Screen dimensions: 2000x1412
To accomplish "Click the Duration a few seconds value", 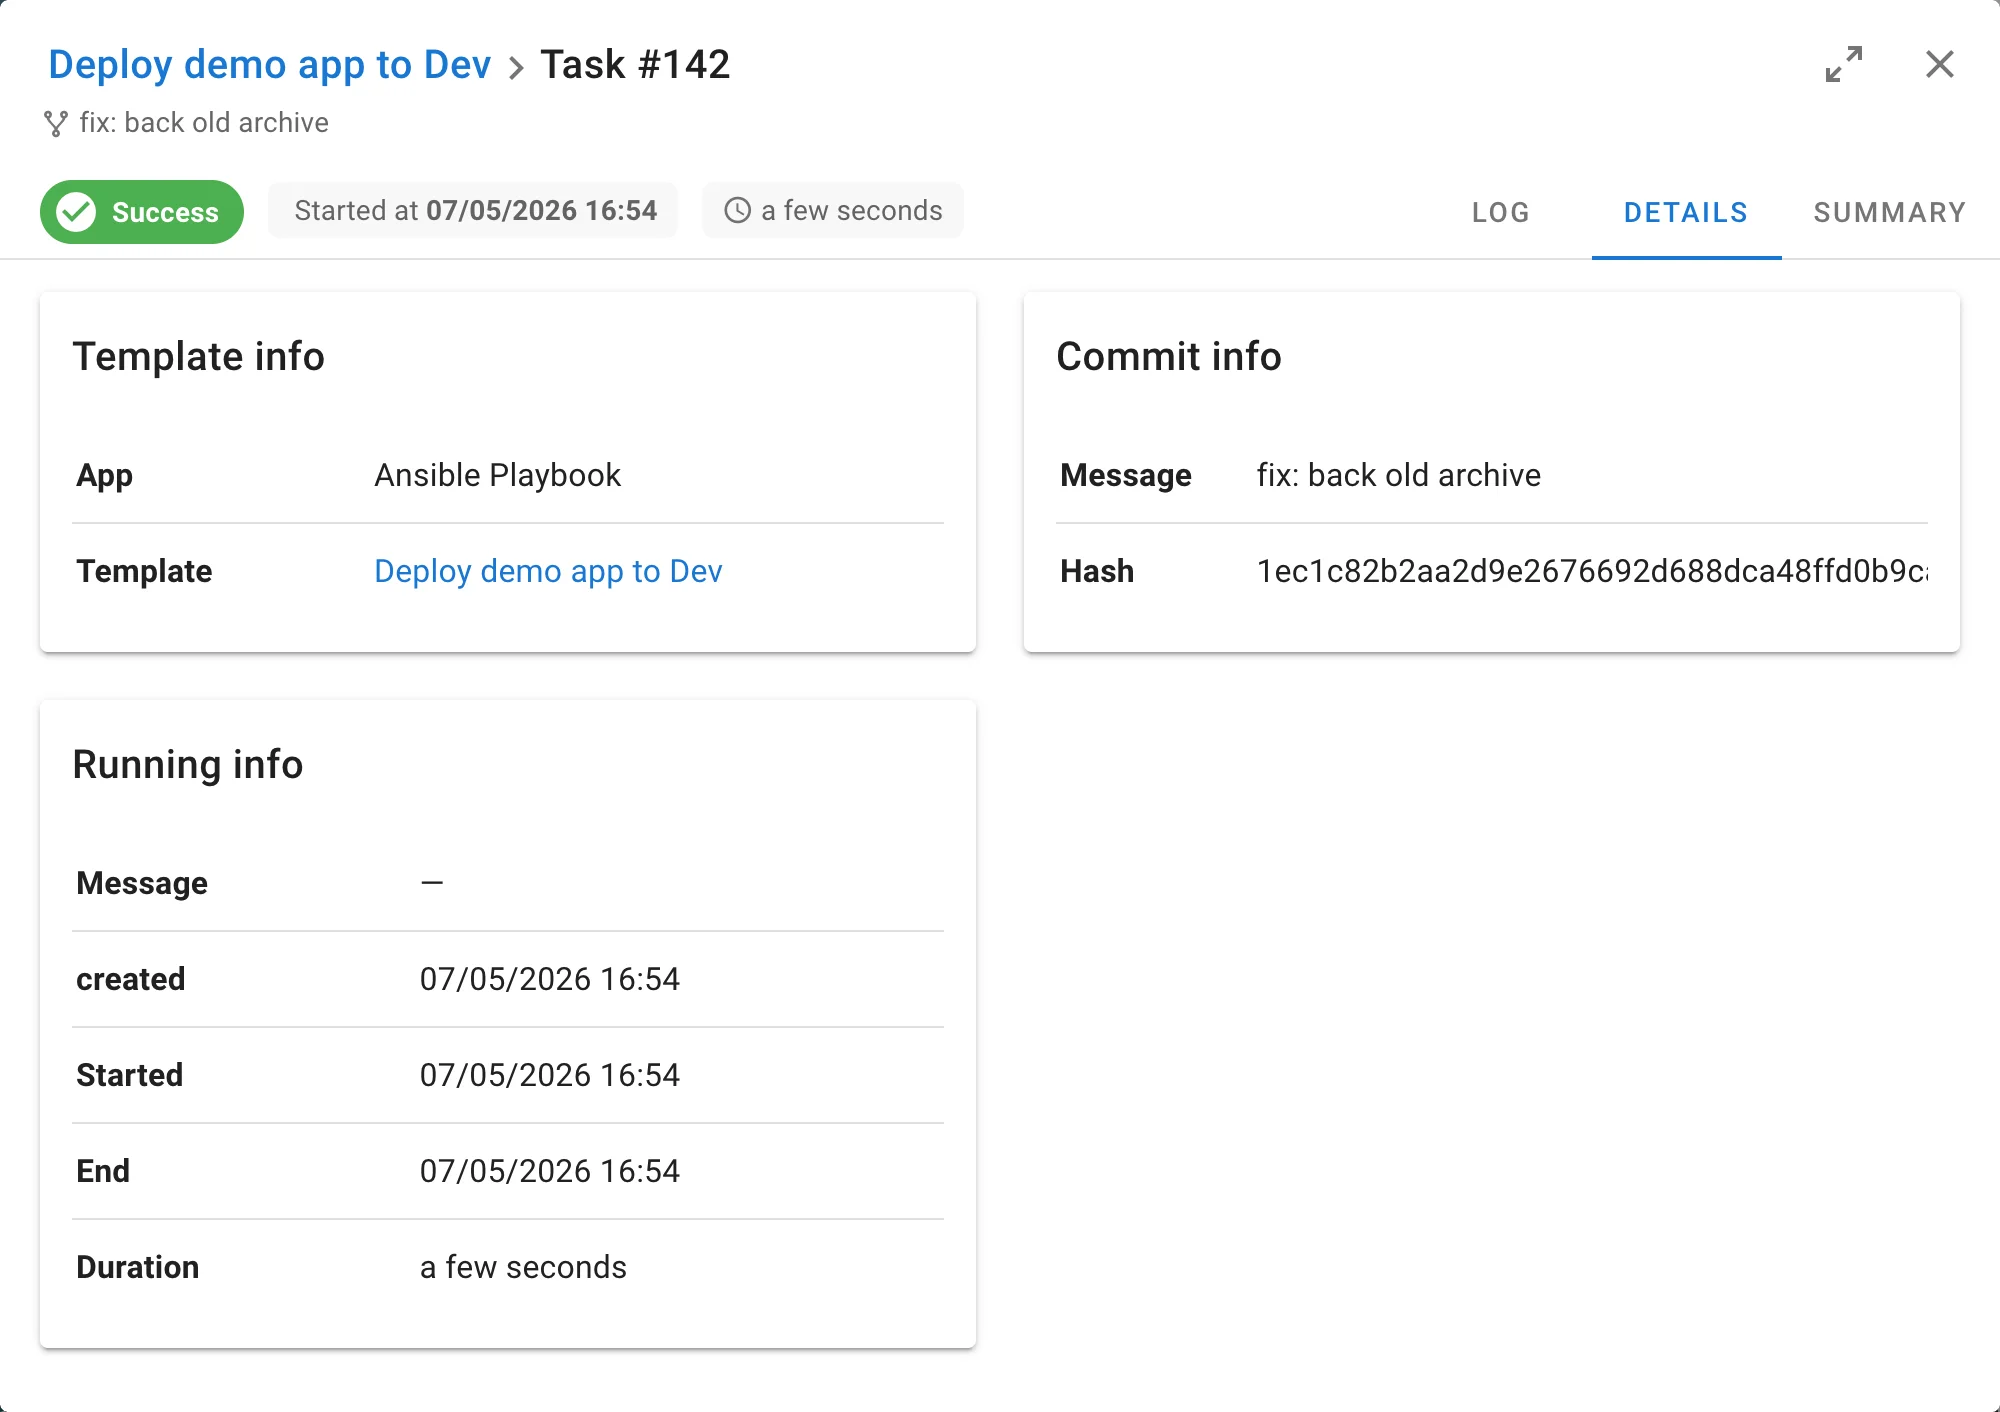I will (523, 1267).
